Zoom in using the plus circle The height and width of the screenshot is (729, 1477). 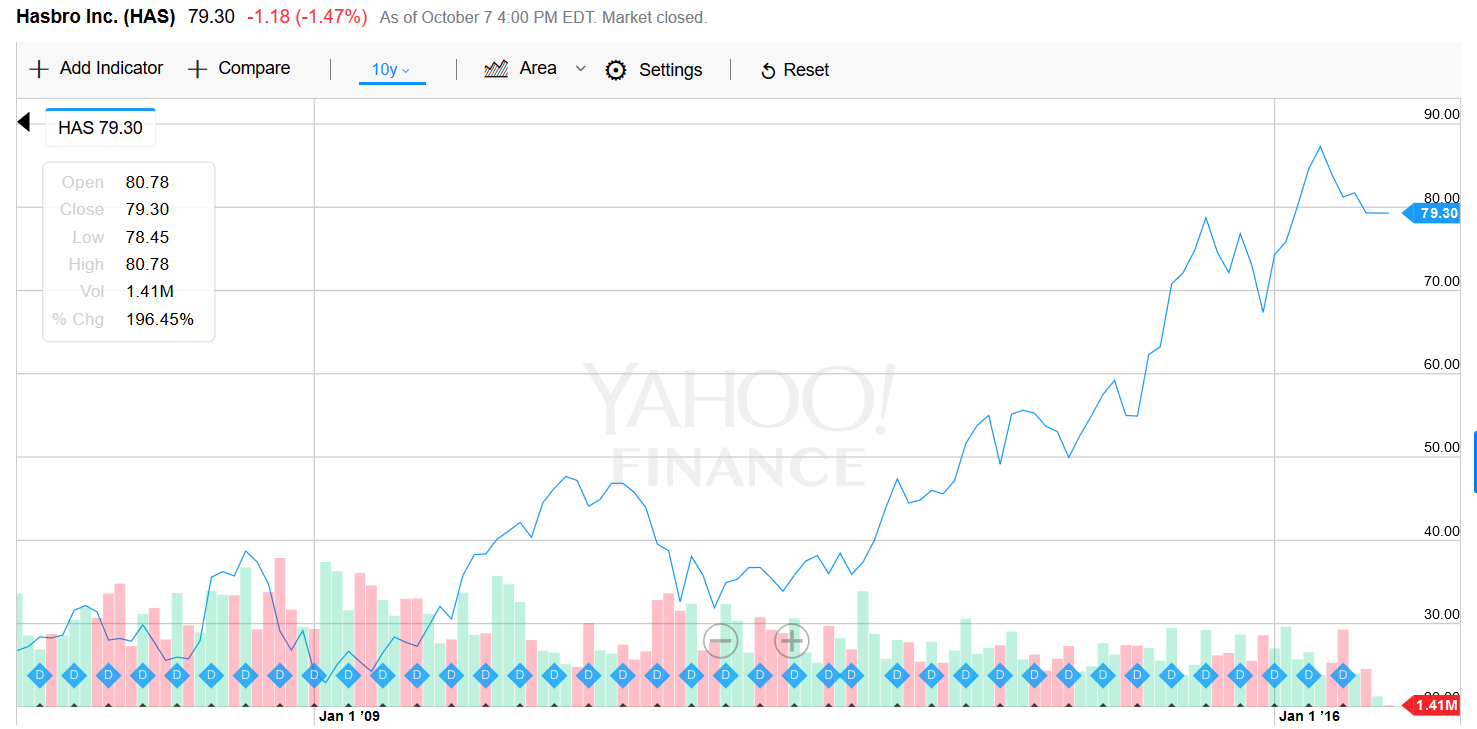[x=791, y=640]
